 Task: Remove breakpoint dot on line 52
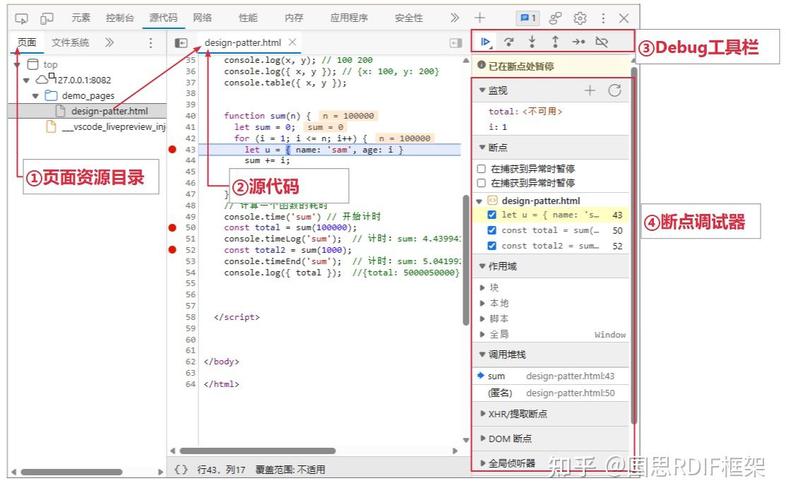[172, 250]
